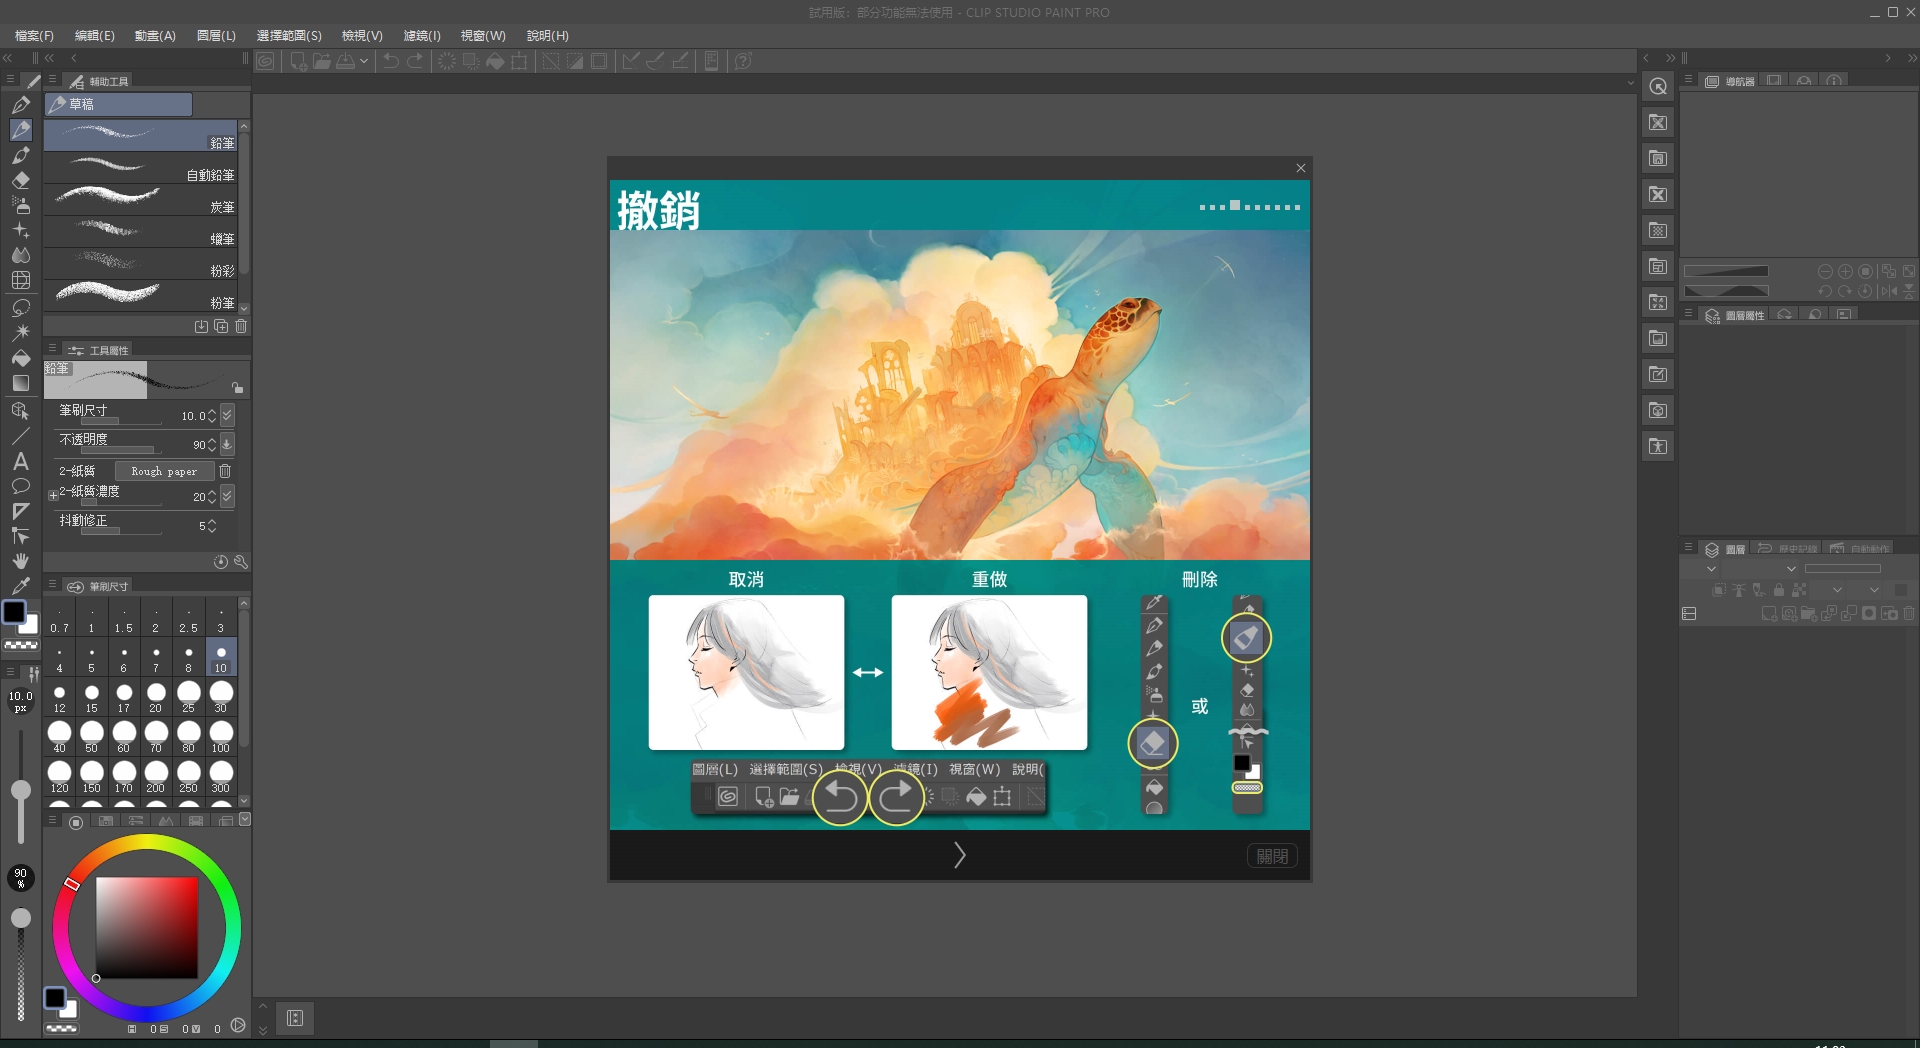Select the transparent color strip below the color wheel swatches
1920x1048 pixels.
click(61, 1028)
